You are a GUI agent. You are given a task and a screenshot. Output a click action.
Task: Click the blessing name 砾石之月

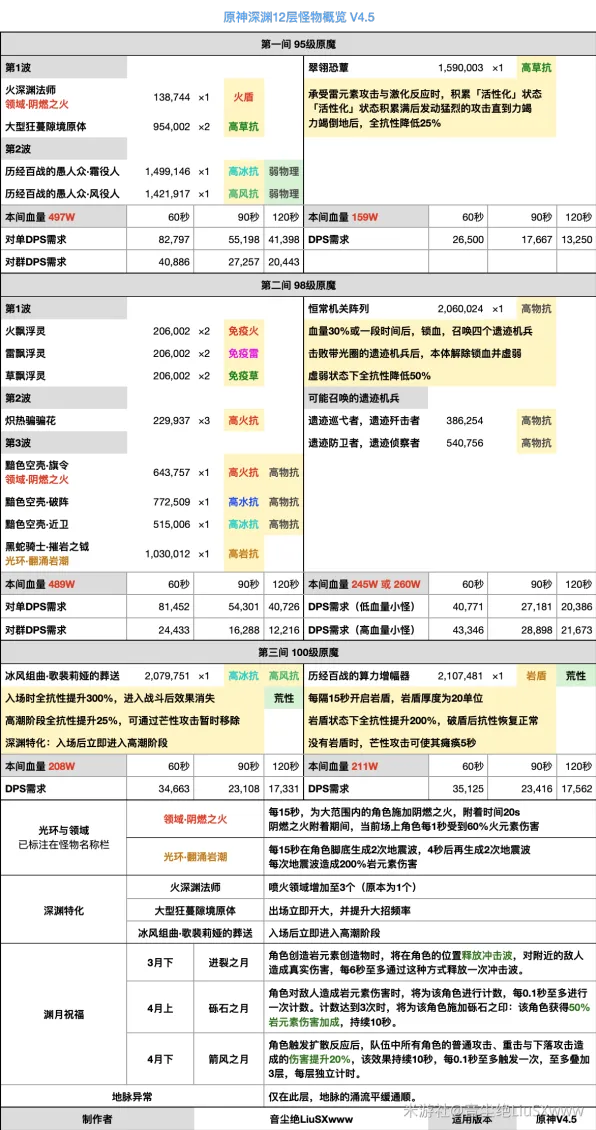click(x=228, y=1009)
